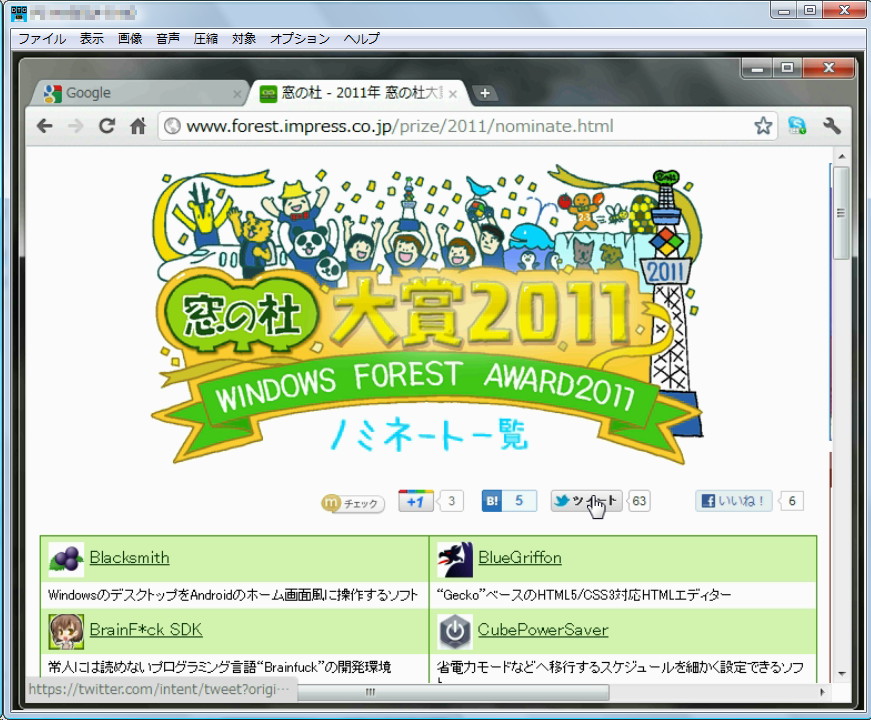Click the Skype extension icon
Screen dimensions: 871x720
point(797,126)
